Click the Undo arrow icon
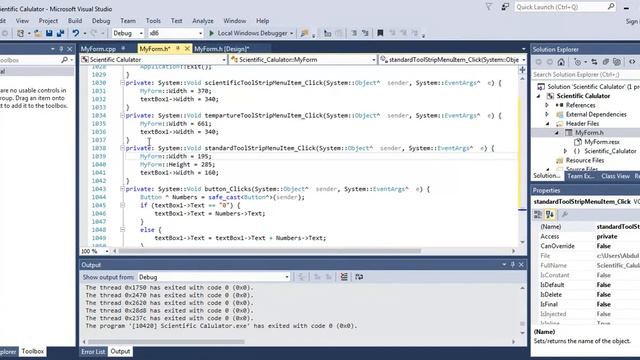 pyautogui.click(x=76, y=33)
